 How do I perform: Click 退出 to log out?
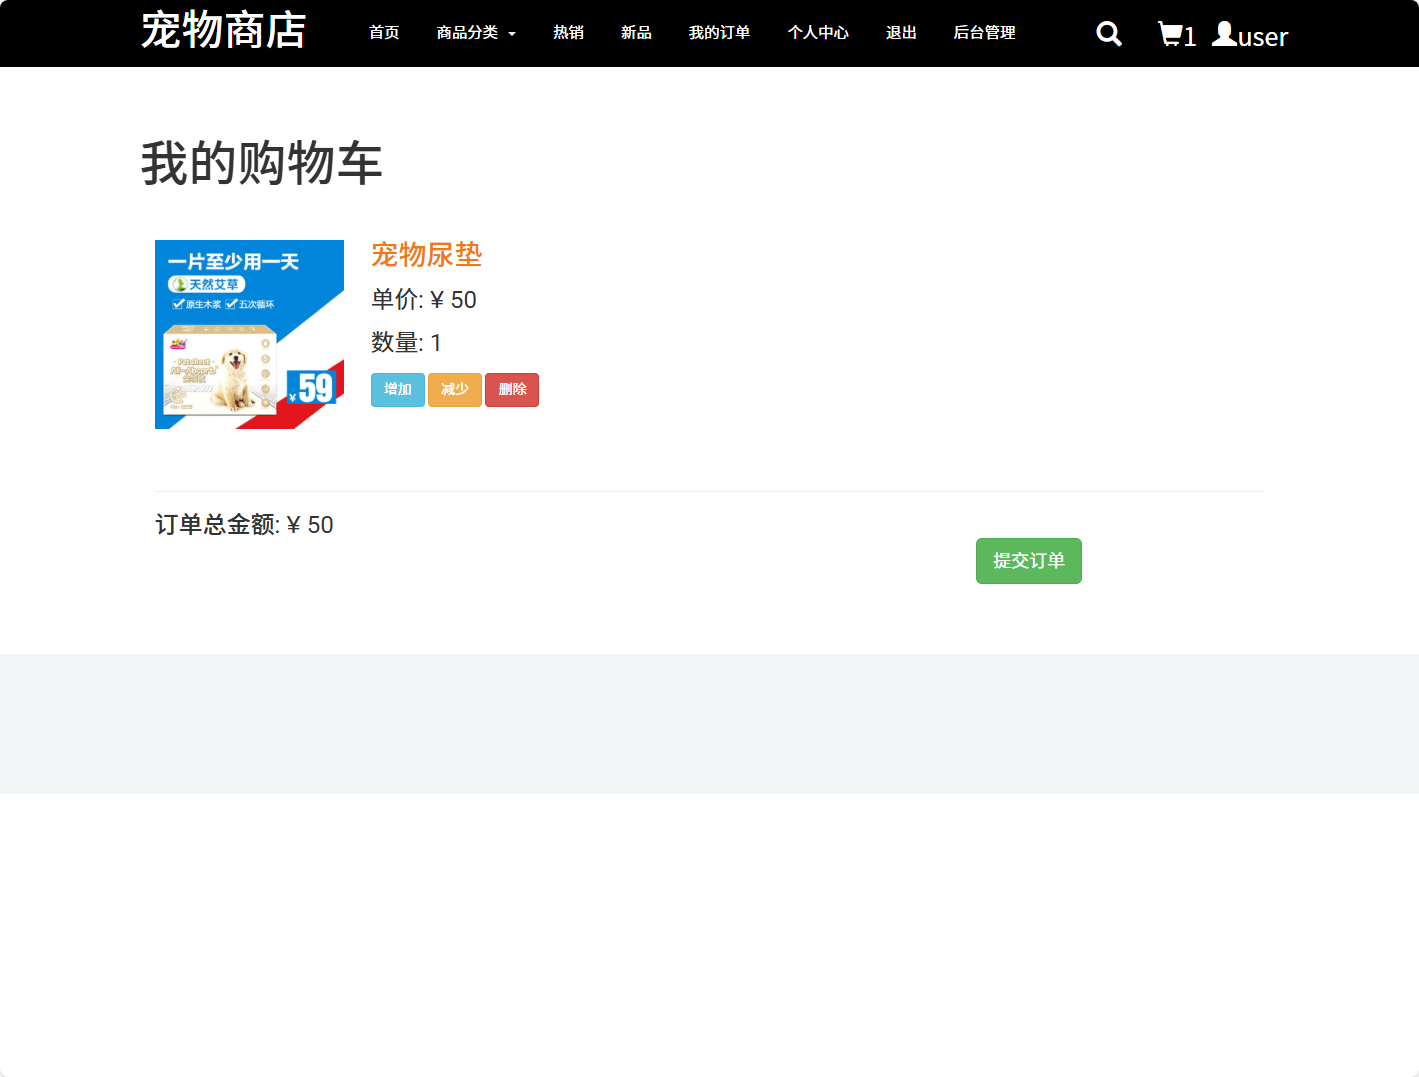[900, 32]
